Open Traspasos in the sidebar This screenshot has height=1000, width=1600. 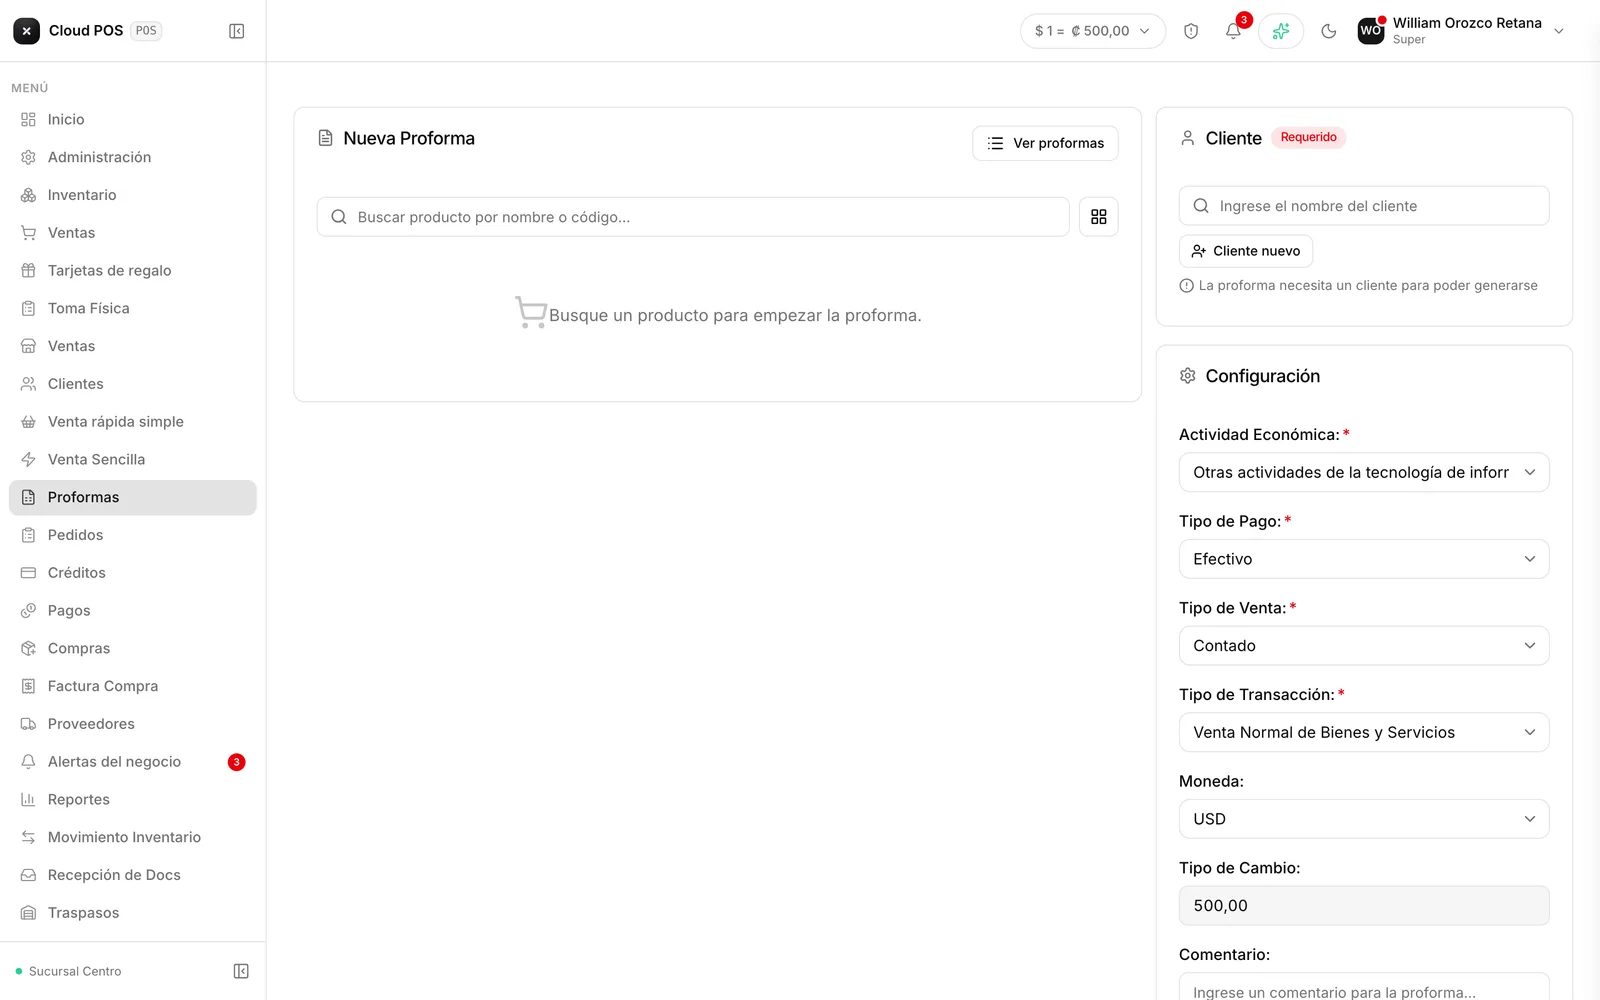click(133, 913)
